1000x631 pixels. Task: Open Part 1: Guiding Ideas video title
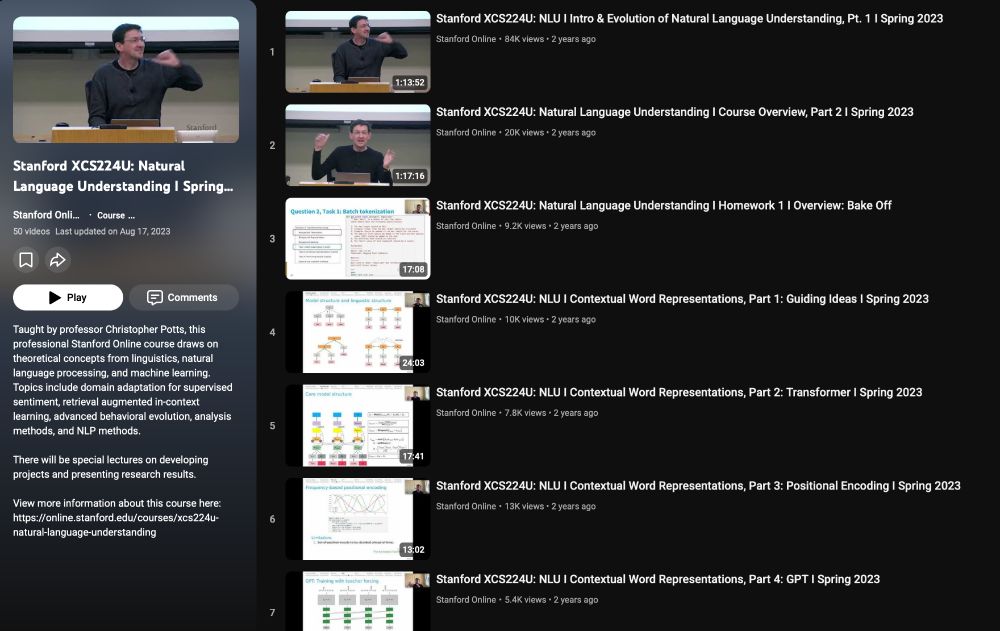682,299
